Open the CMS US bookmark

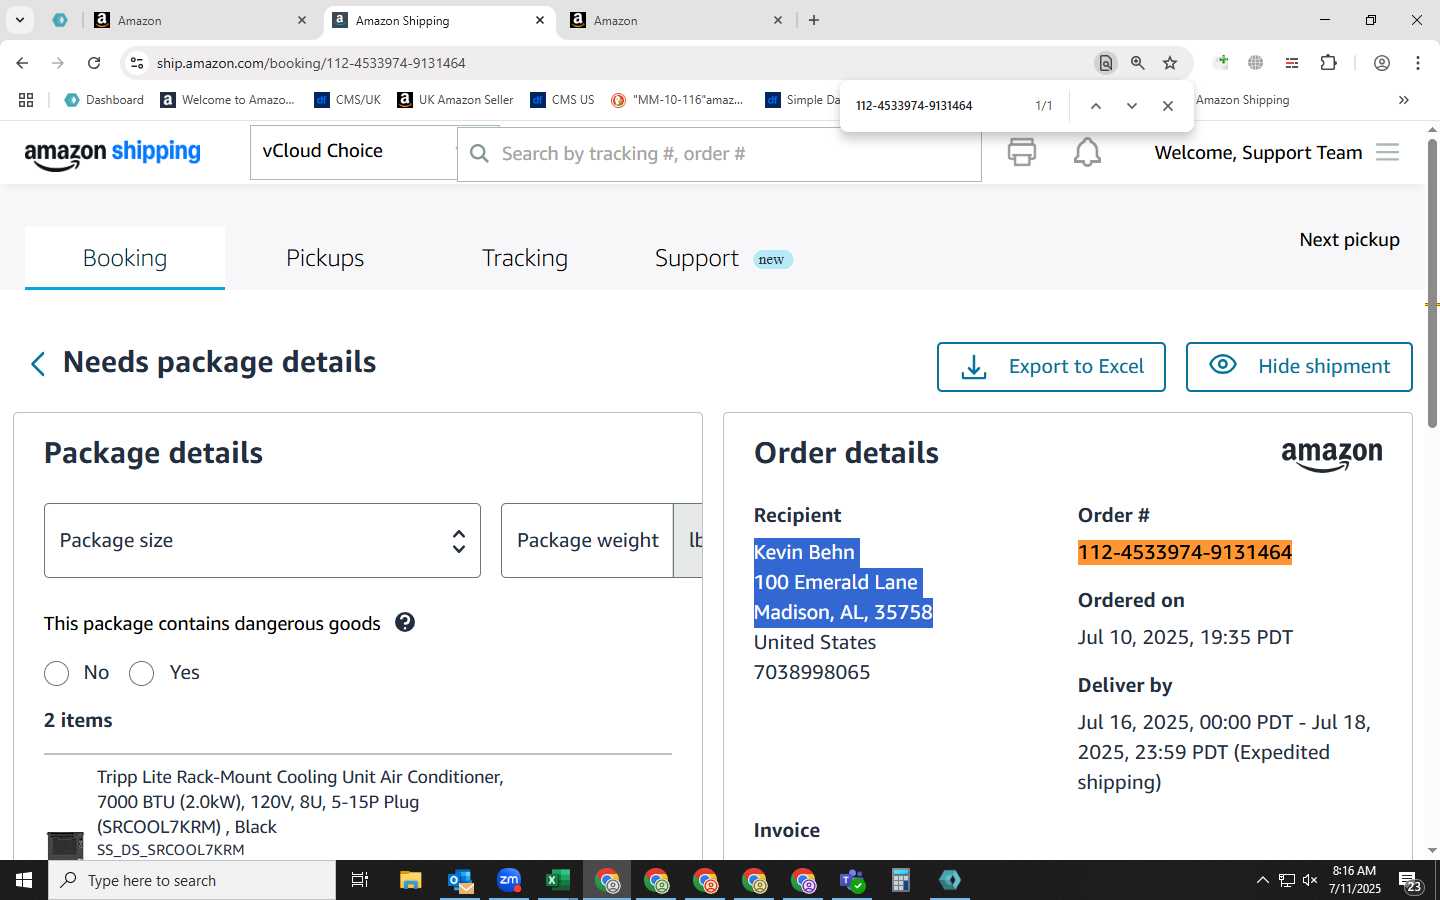pyautogui.click(x=562, y=100)
